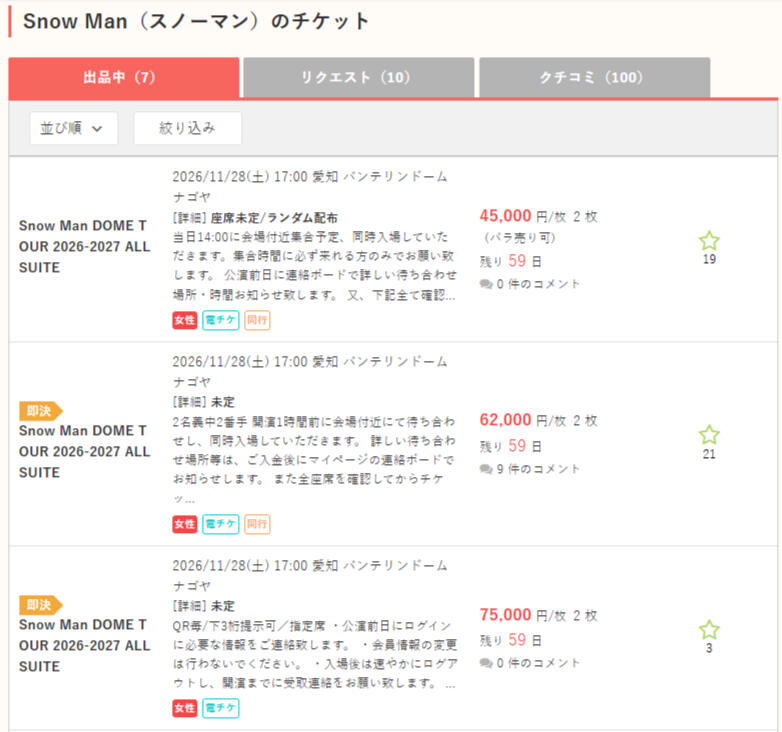Open listing title under 62,000 yen 即決 badge
Image resolution: width=782 pixels, height=732 pixels.
84,452
